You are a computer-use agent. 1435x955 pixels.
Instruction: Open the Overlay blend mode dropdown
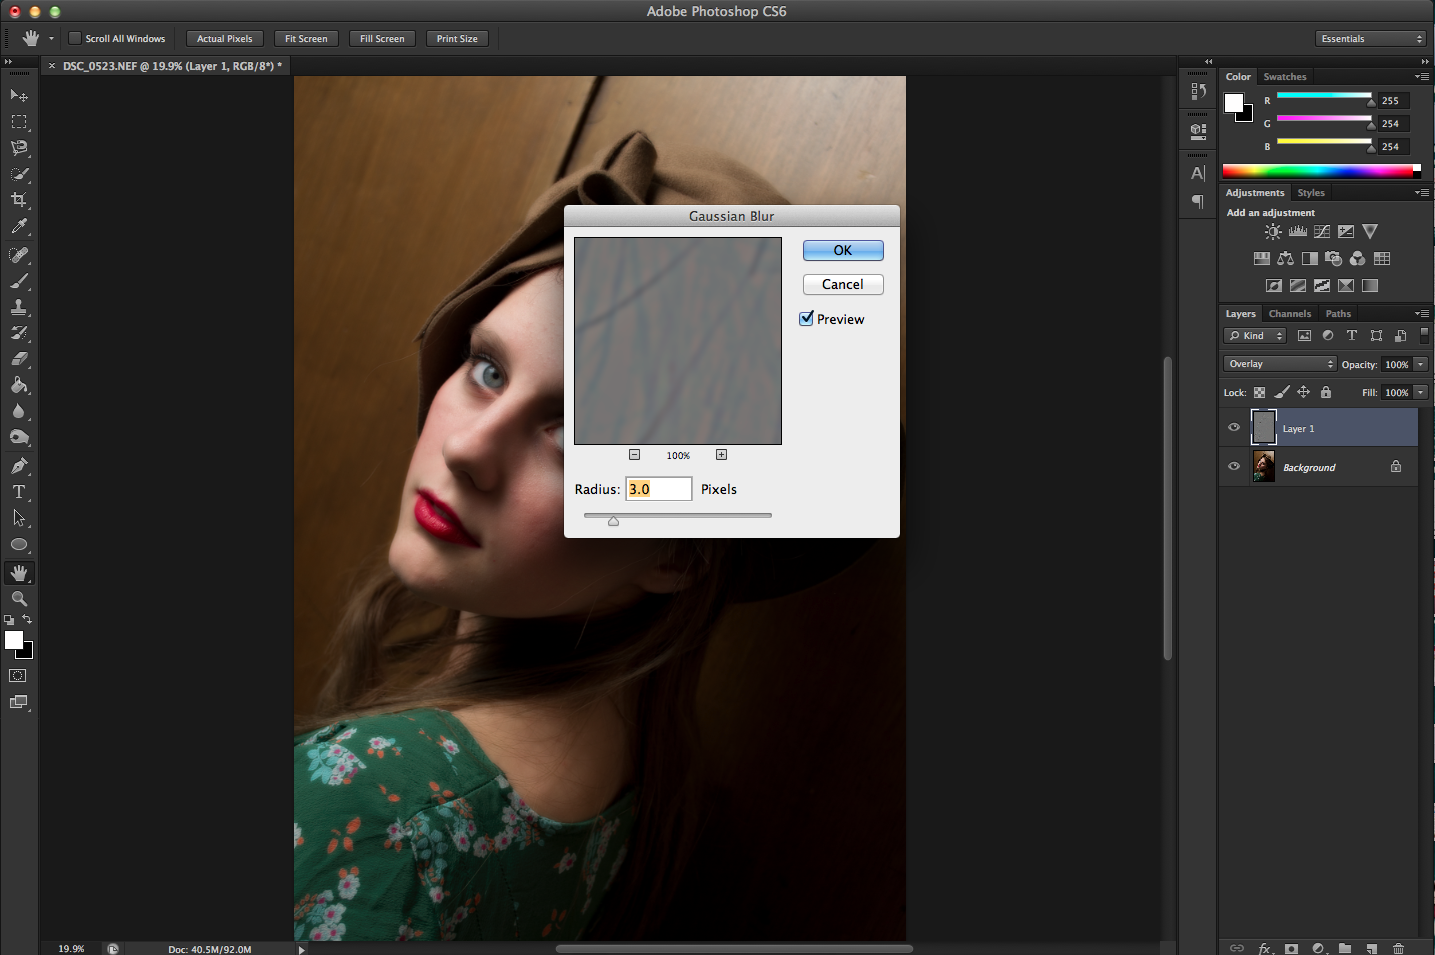point(1279,364)
